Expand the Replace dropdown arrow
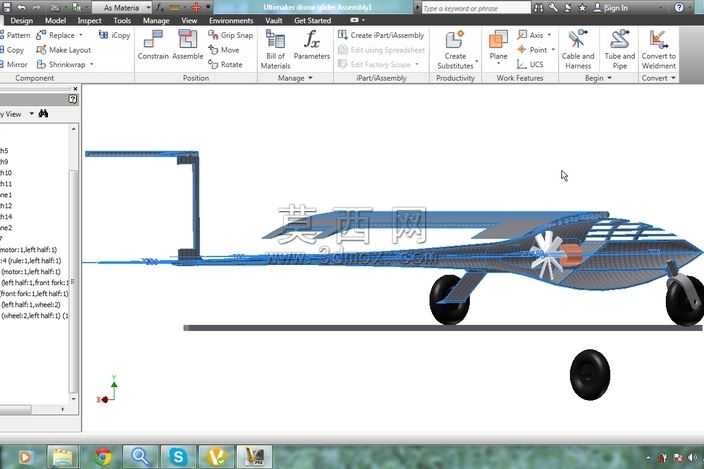This screenshot has height=469, width=704. pyautogui.click(x=81, y=35)
